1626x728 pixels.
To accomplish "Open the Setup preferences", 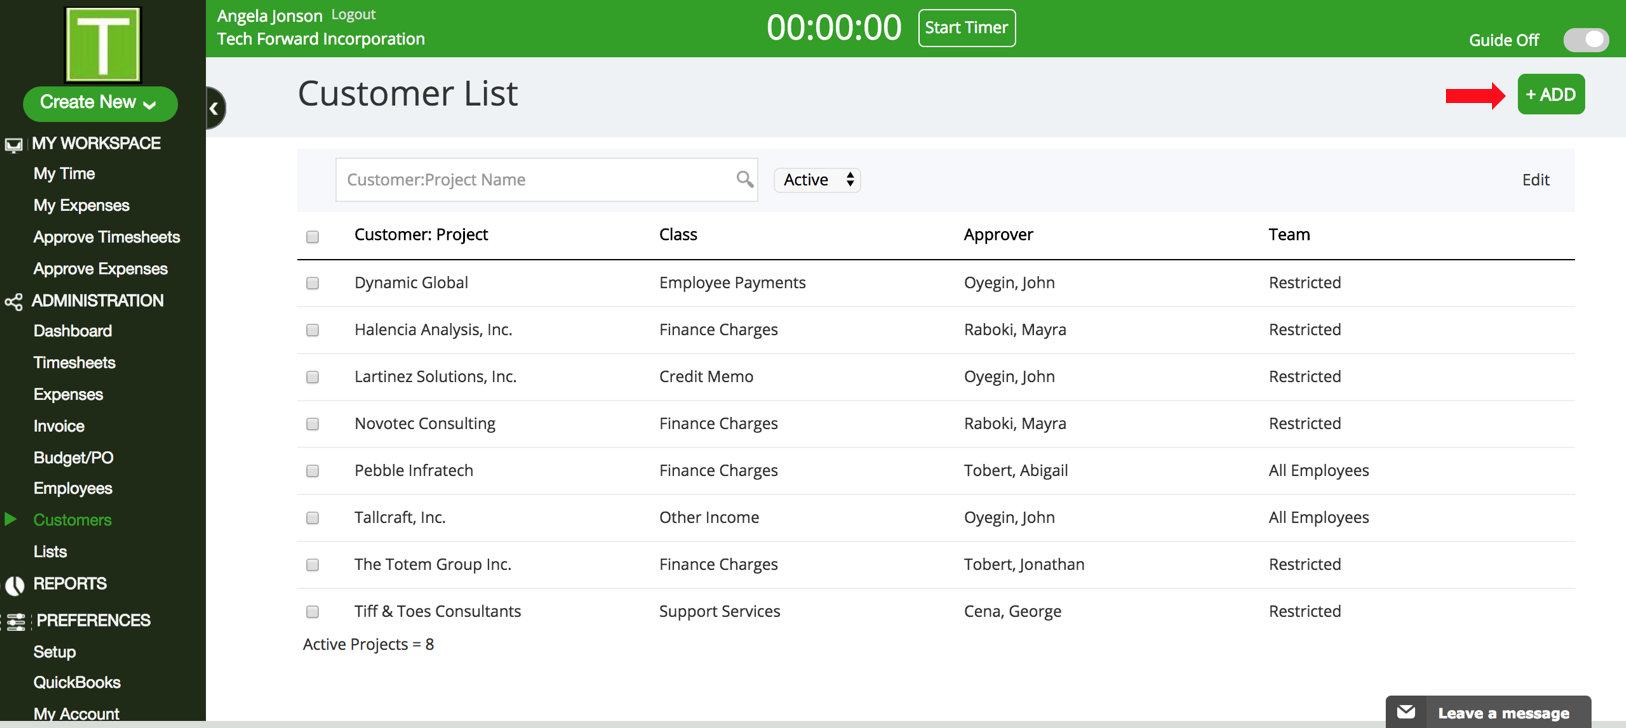I will pos(54,652).
